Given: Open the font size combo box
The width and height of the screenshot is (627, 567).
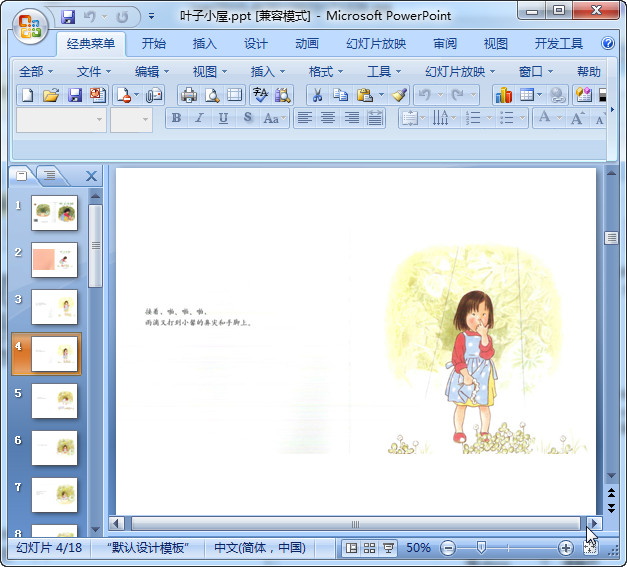Looking at the screenshot, I should tap(131, 119).
